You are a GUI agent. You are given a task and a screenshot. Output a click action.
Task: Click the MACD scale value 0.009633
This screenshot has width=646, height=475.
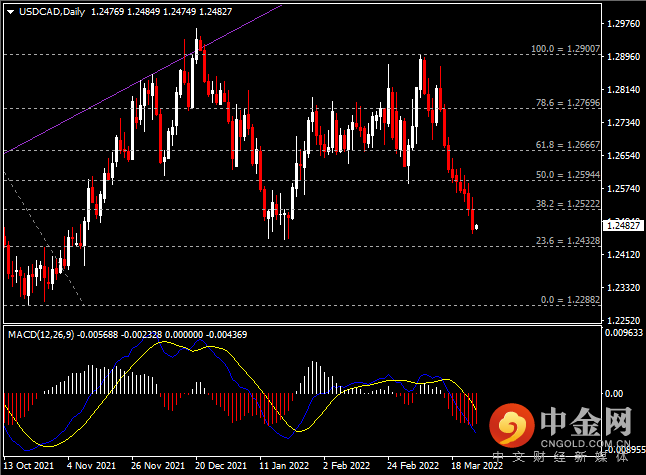click(624, 332)
